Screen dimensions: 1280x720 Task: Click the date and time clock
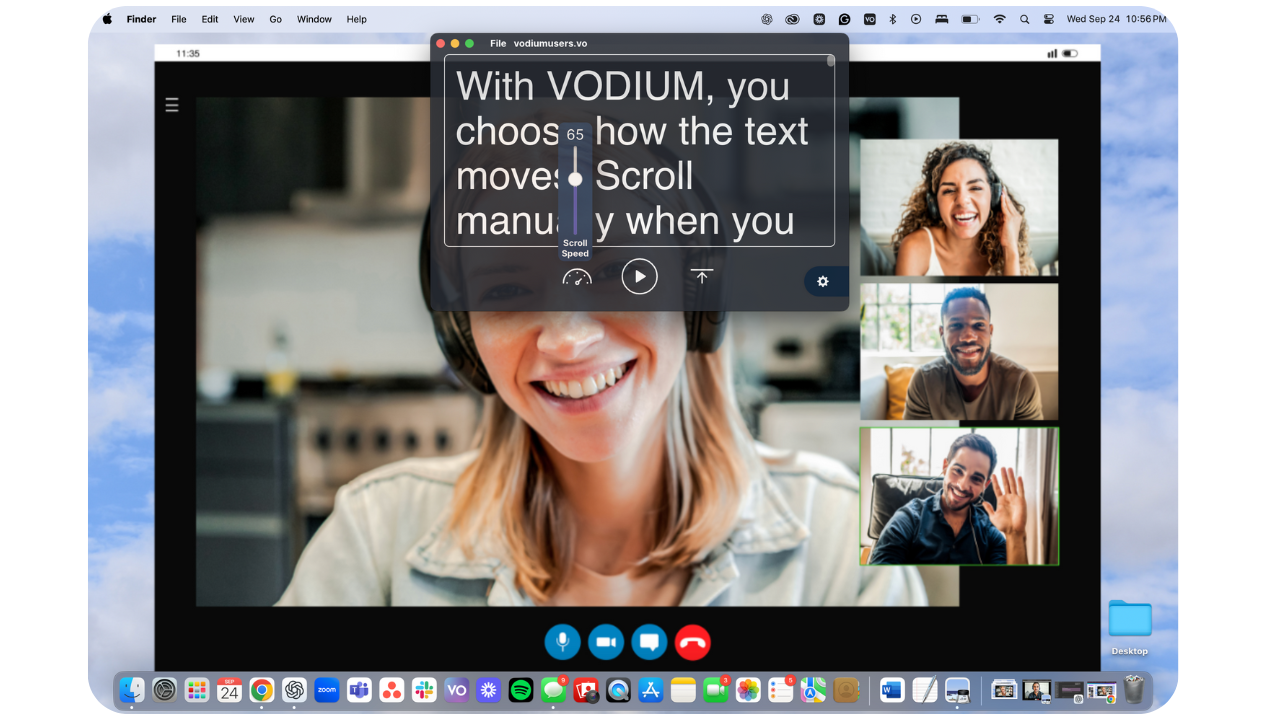click(1115, 19)
